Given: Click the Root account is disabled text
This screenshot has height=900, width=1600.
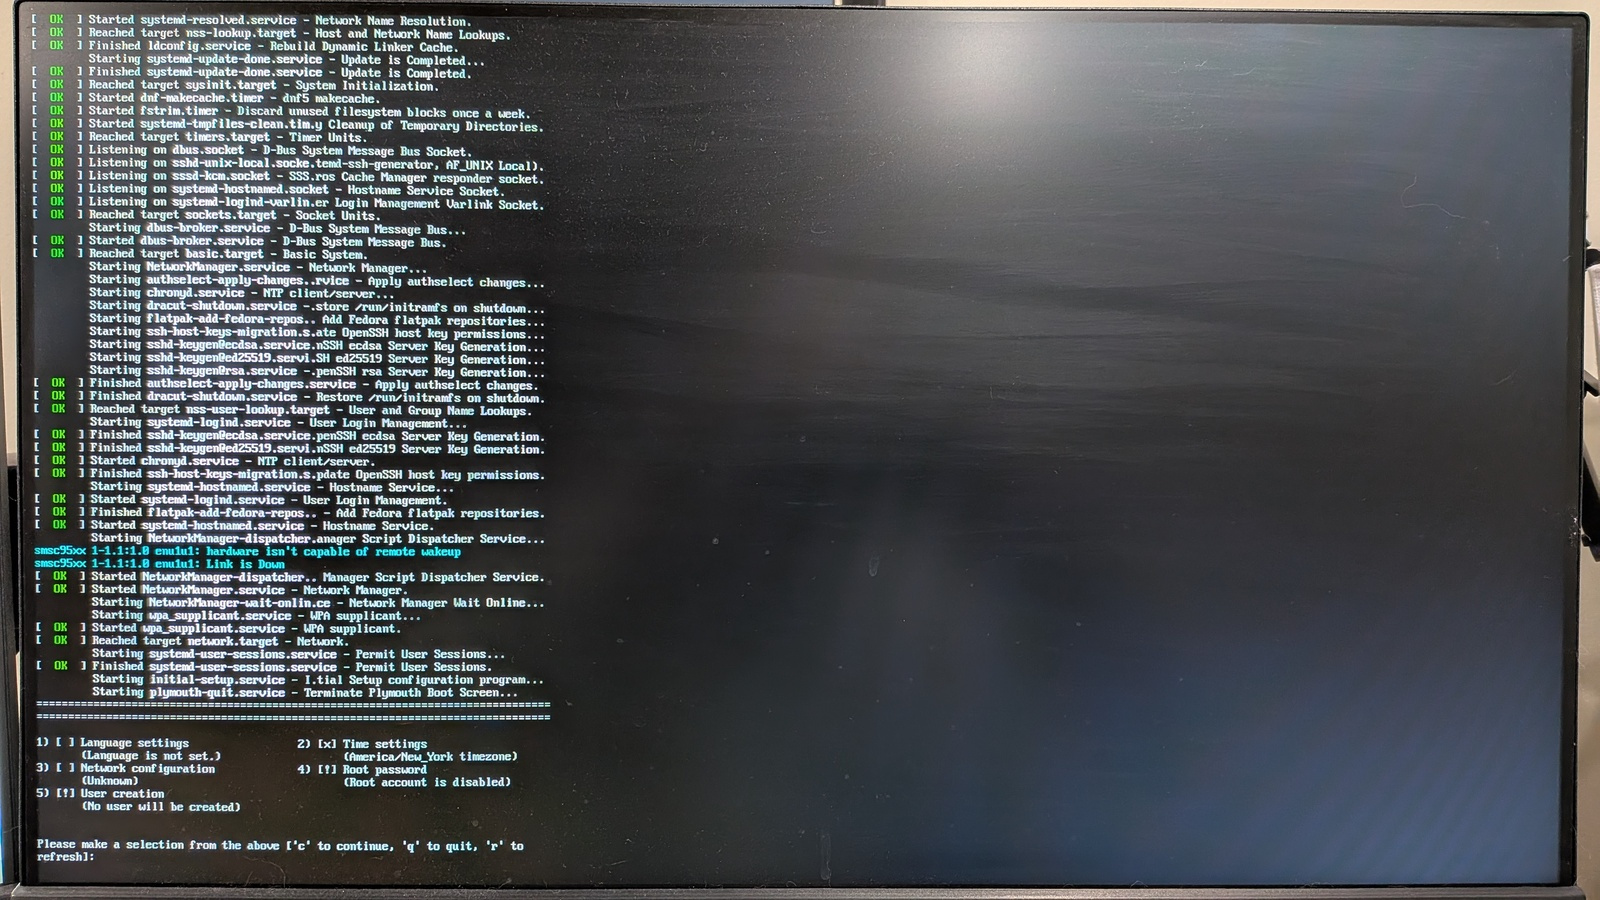Looking at the screenshot, I should point(430,781).
